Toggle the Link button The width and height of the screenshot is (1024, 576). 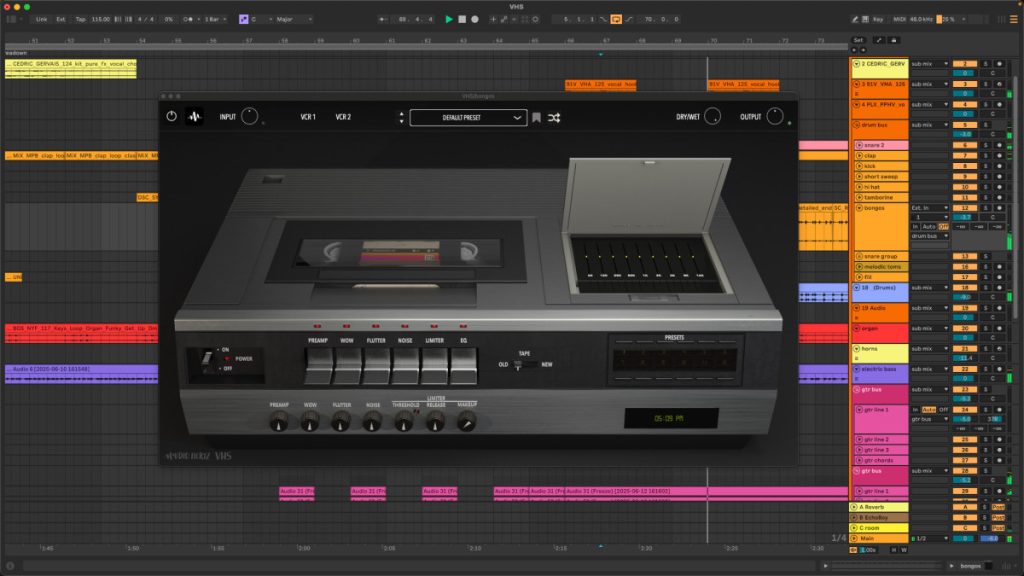(x=41, y=20)
